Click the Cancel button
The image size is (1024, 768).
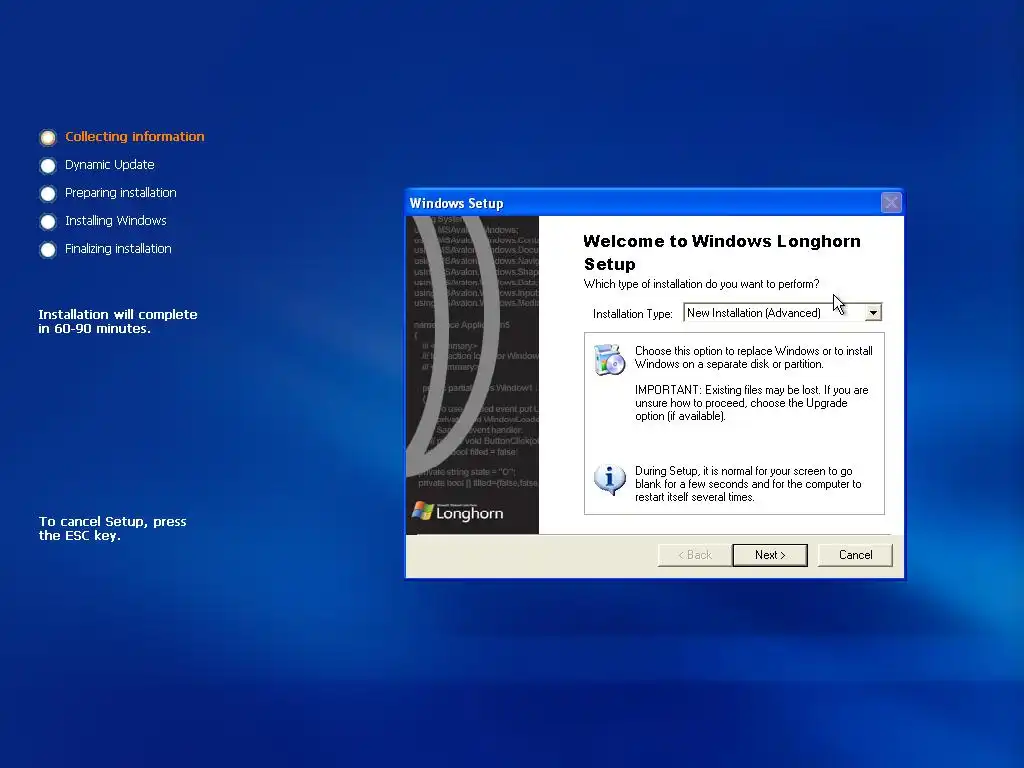[x=855, y=555]
